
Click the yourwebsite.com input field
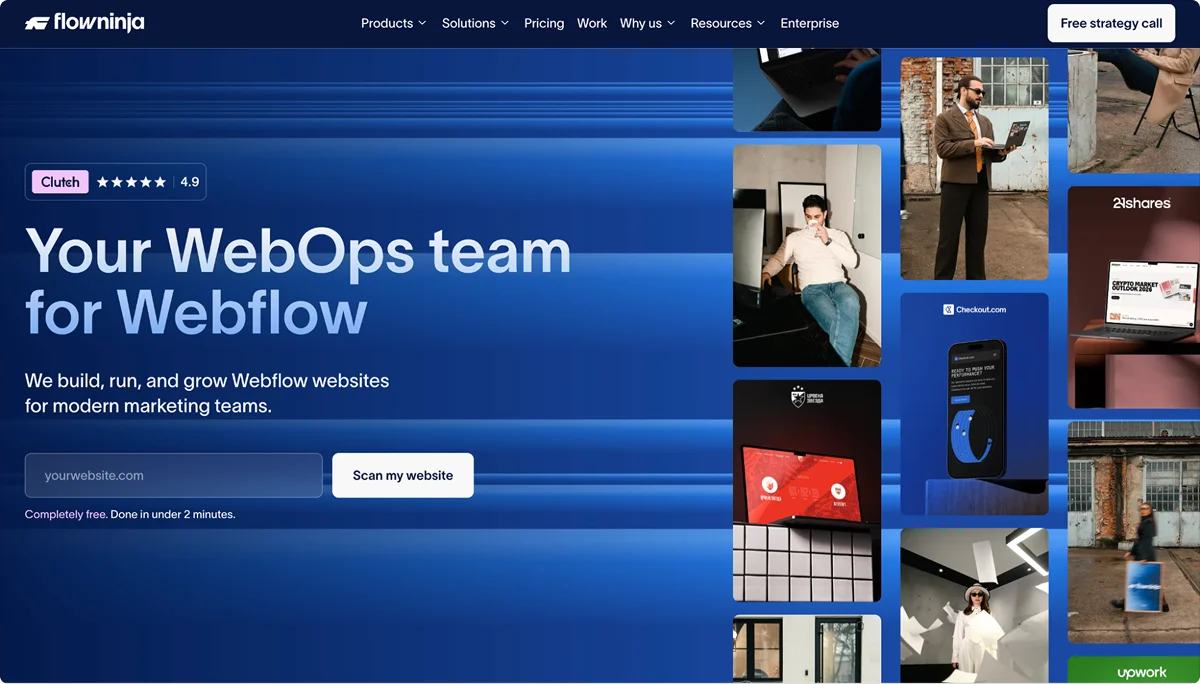tap(173, 475)
